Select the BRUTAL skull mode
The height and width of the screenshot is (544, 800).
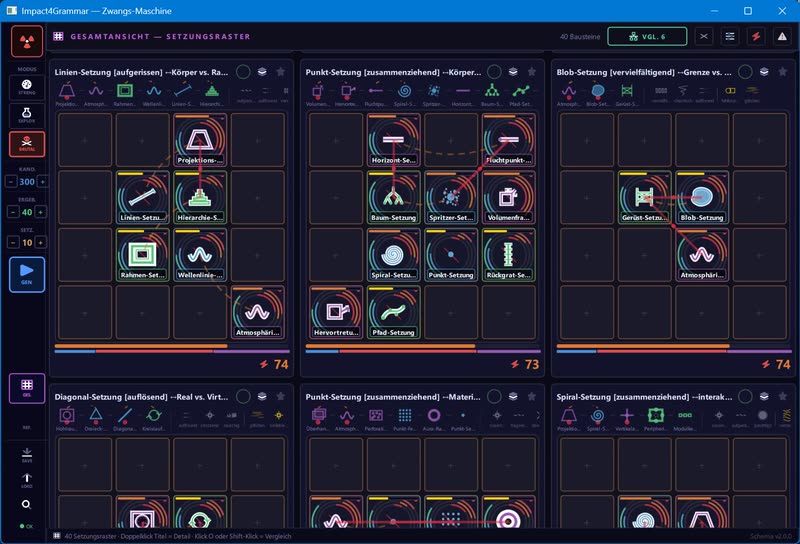(27, 144)
